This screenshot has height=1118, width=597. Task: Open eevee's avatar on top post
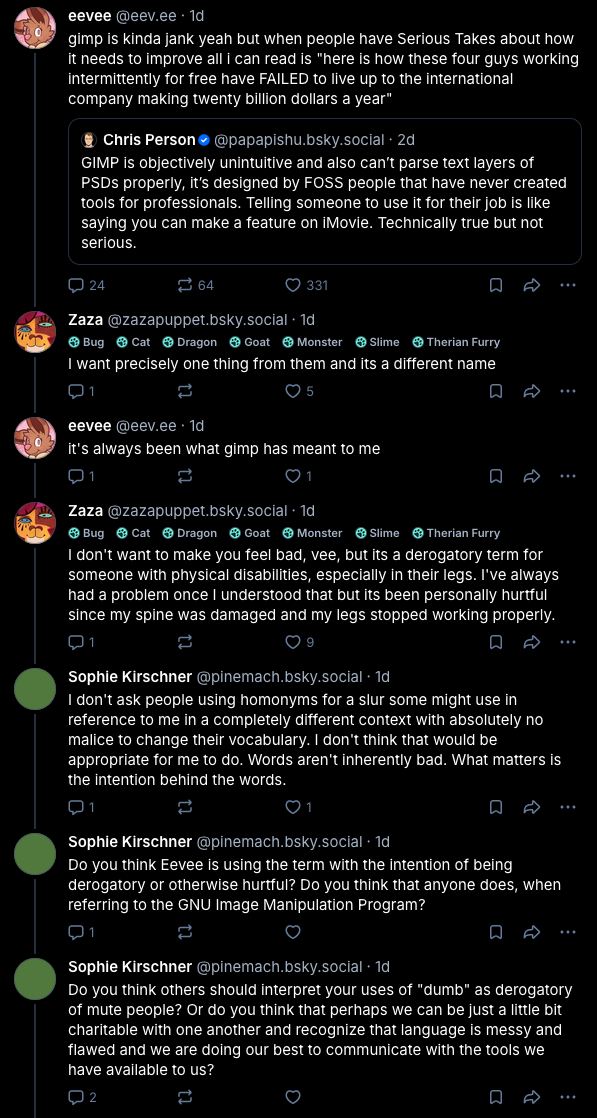point(35,28)
